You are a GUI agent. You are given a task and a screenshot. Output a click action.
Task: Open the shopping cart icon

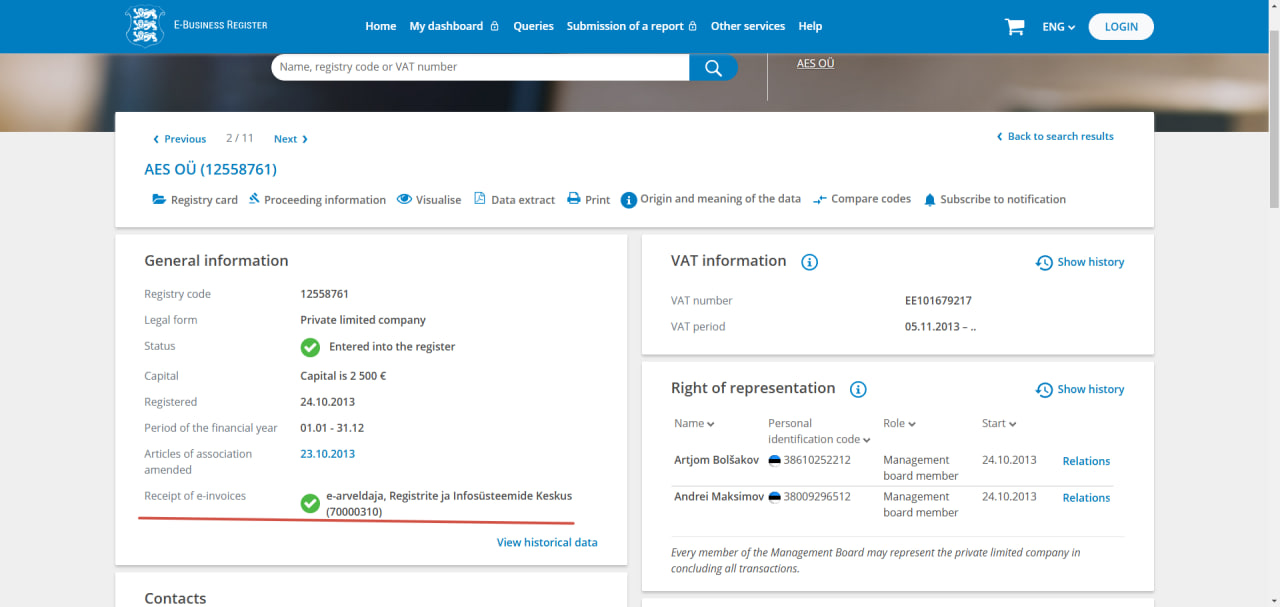coord(1015,27)
